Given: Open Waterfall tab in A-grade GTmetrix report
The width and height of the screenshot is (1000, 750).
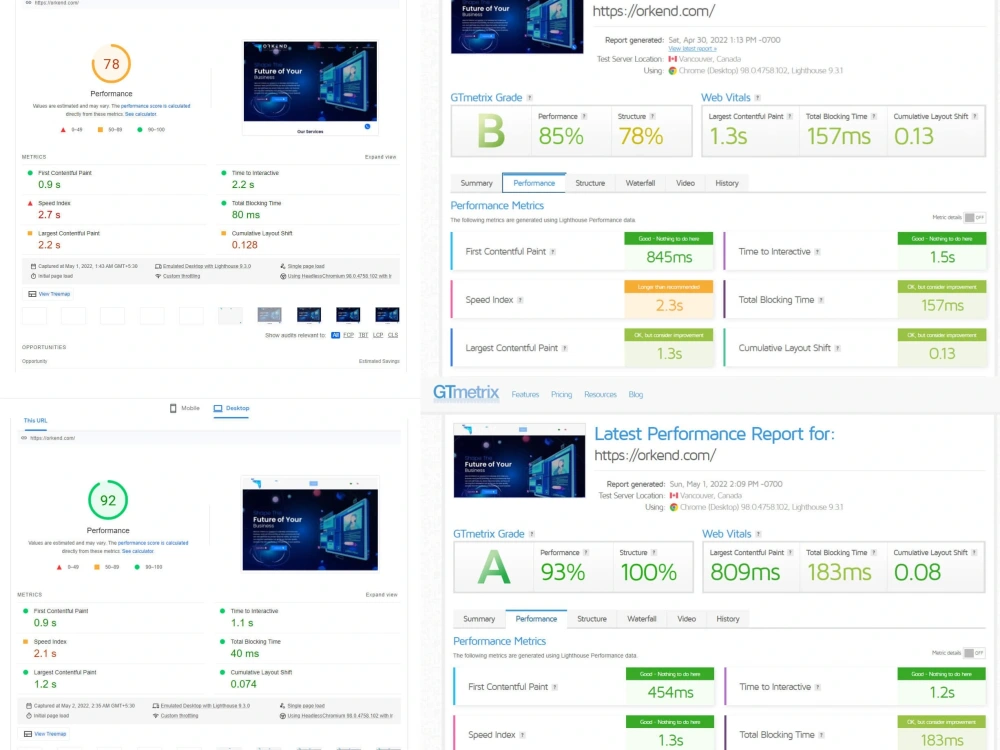Looking at the screenshot, I should click(642, 619).
